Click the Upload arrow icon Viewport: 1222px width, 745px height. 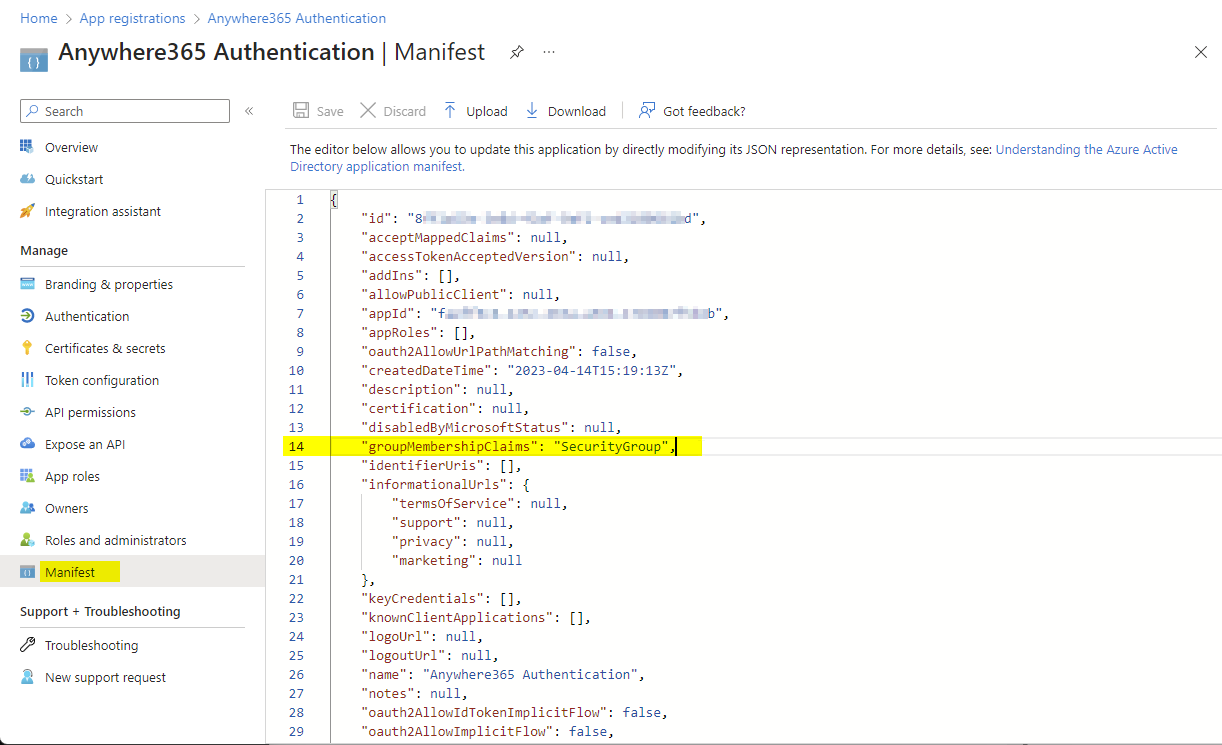point(450,111)
